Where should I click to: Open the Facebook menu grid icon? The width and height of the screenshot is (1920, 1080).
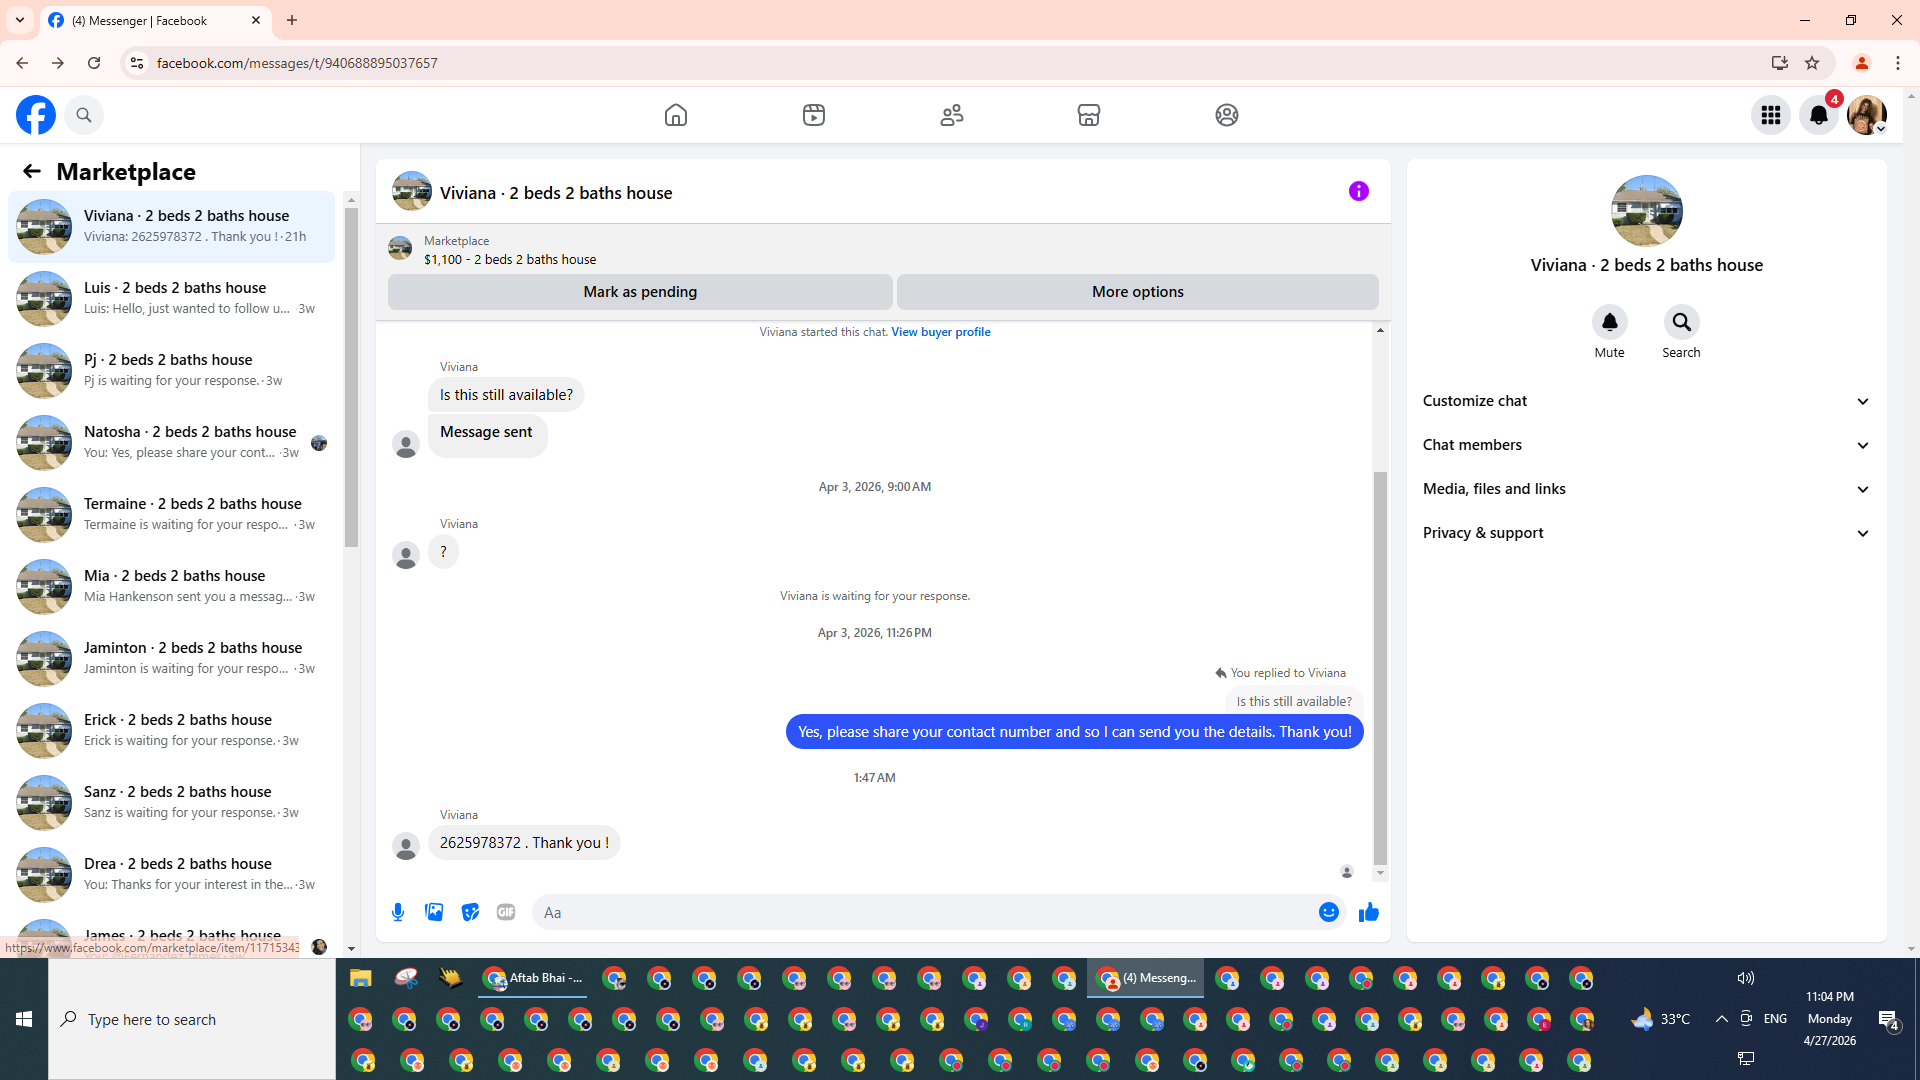[1771, 115]
